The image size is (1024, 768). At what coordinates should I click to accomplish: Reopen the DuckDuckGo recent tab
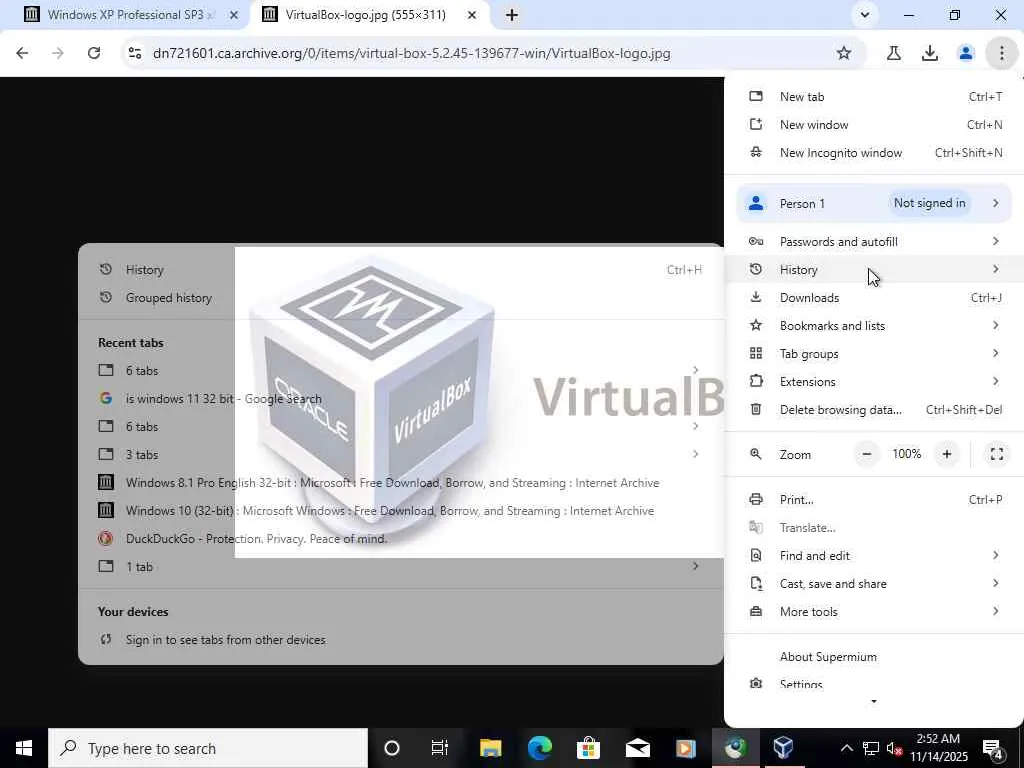[400, 539]
